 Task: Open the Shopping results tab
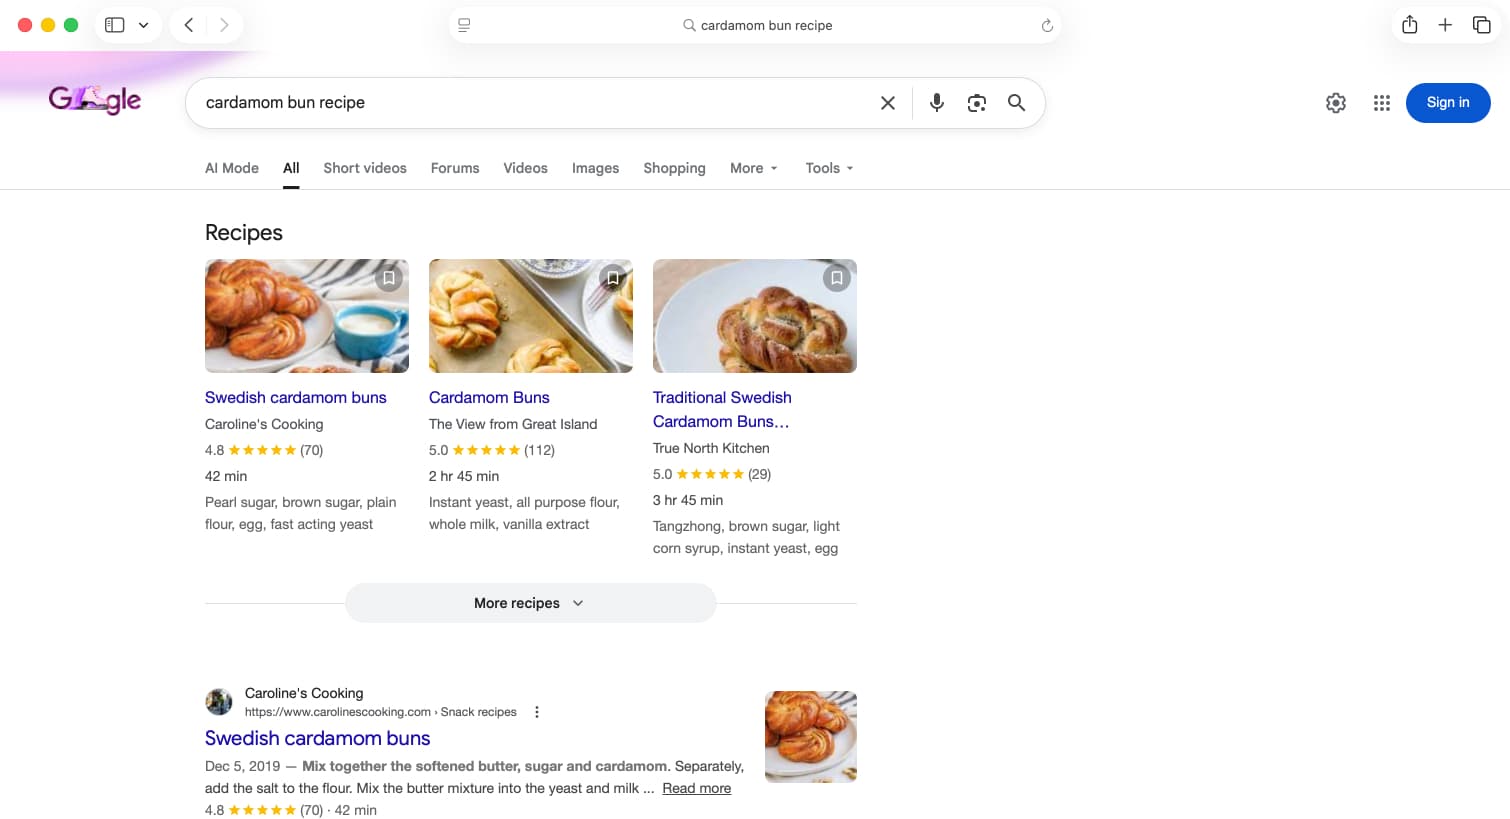click(674, 168)
